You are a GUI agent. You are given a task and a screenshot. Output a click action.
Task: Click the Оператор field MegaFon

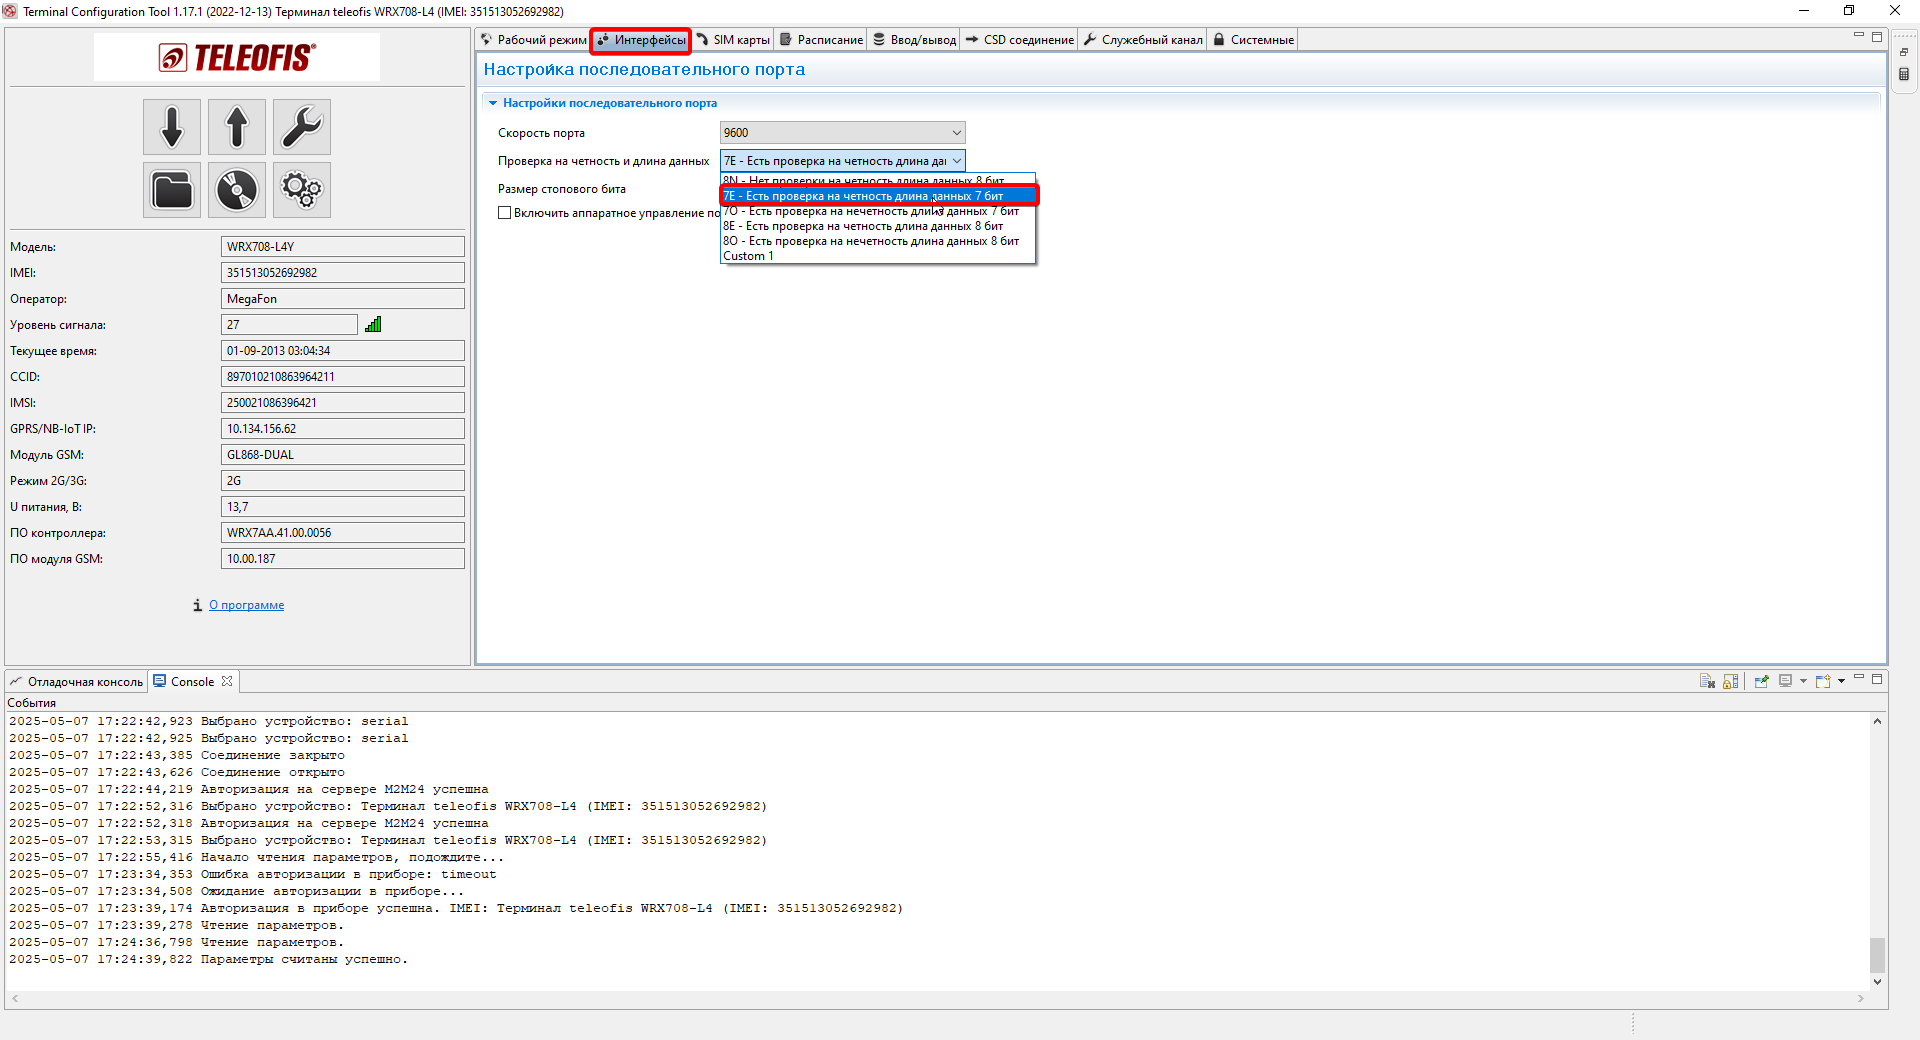(343, 299)
